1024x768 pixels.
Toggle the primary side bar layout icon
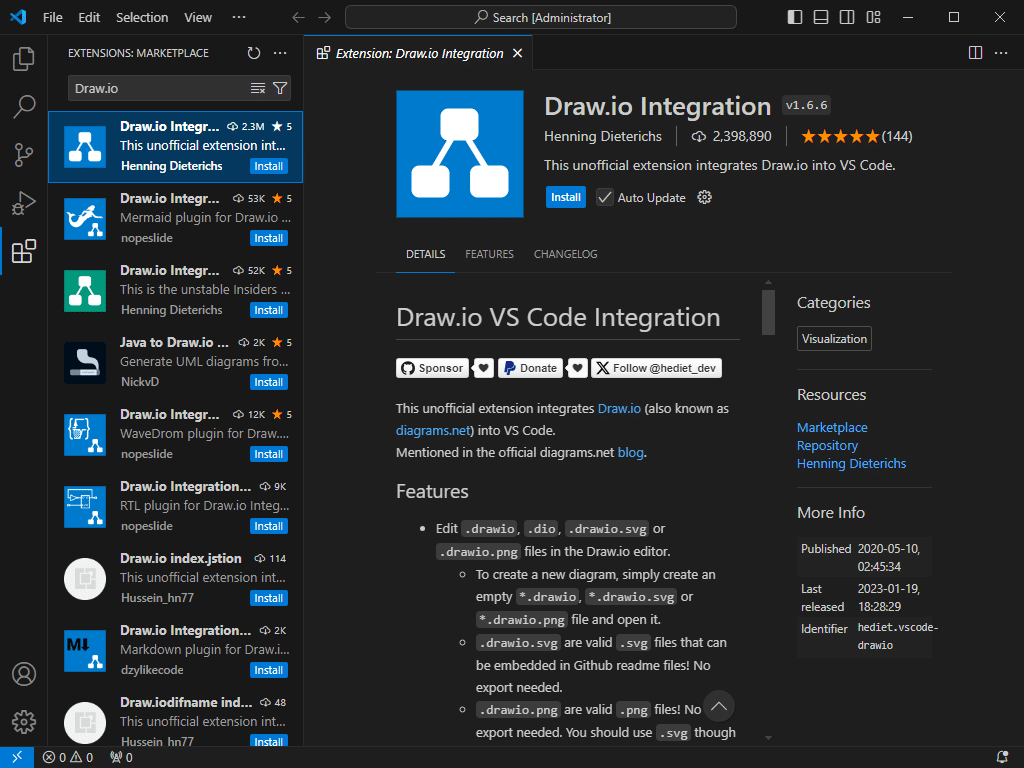click(x=795, y=18)
